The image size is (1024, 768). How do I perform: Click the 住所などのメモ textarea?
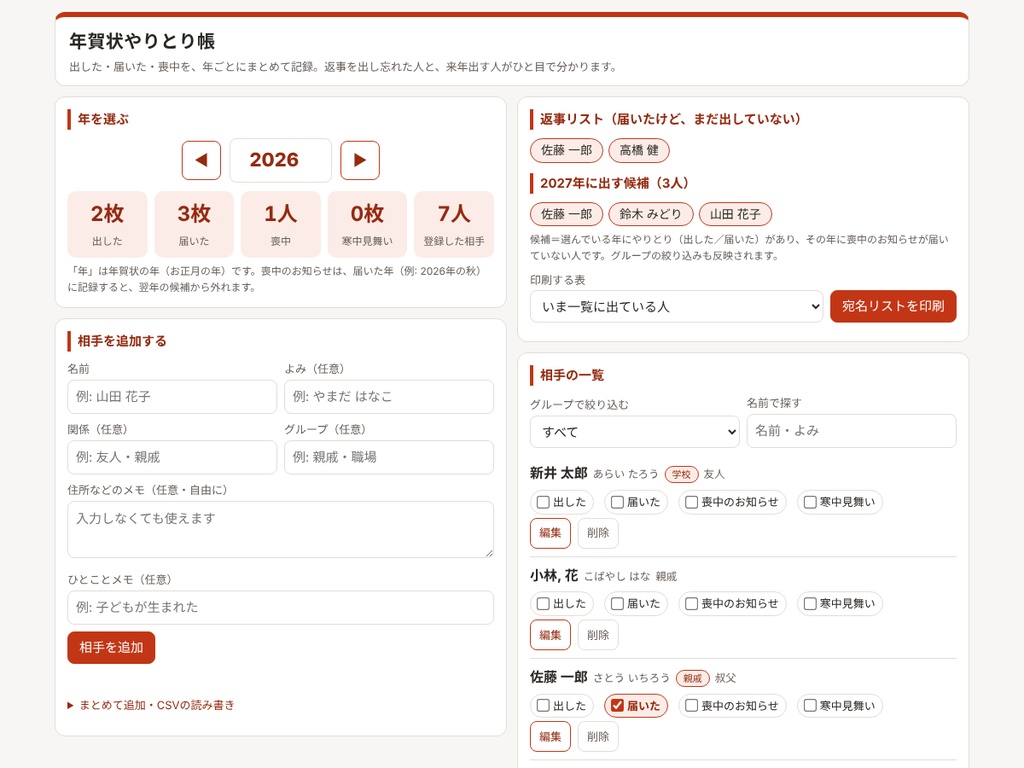[x=280, y=530]
